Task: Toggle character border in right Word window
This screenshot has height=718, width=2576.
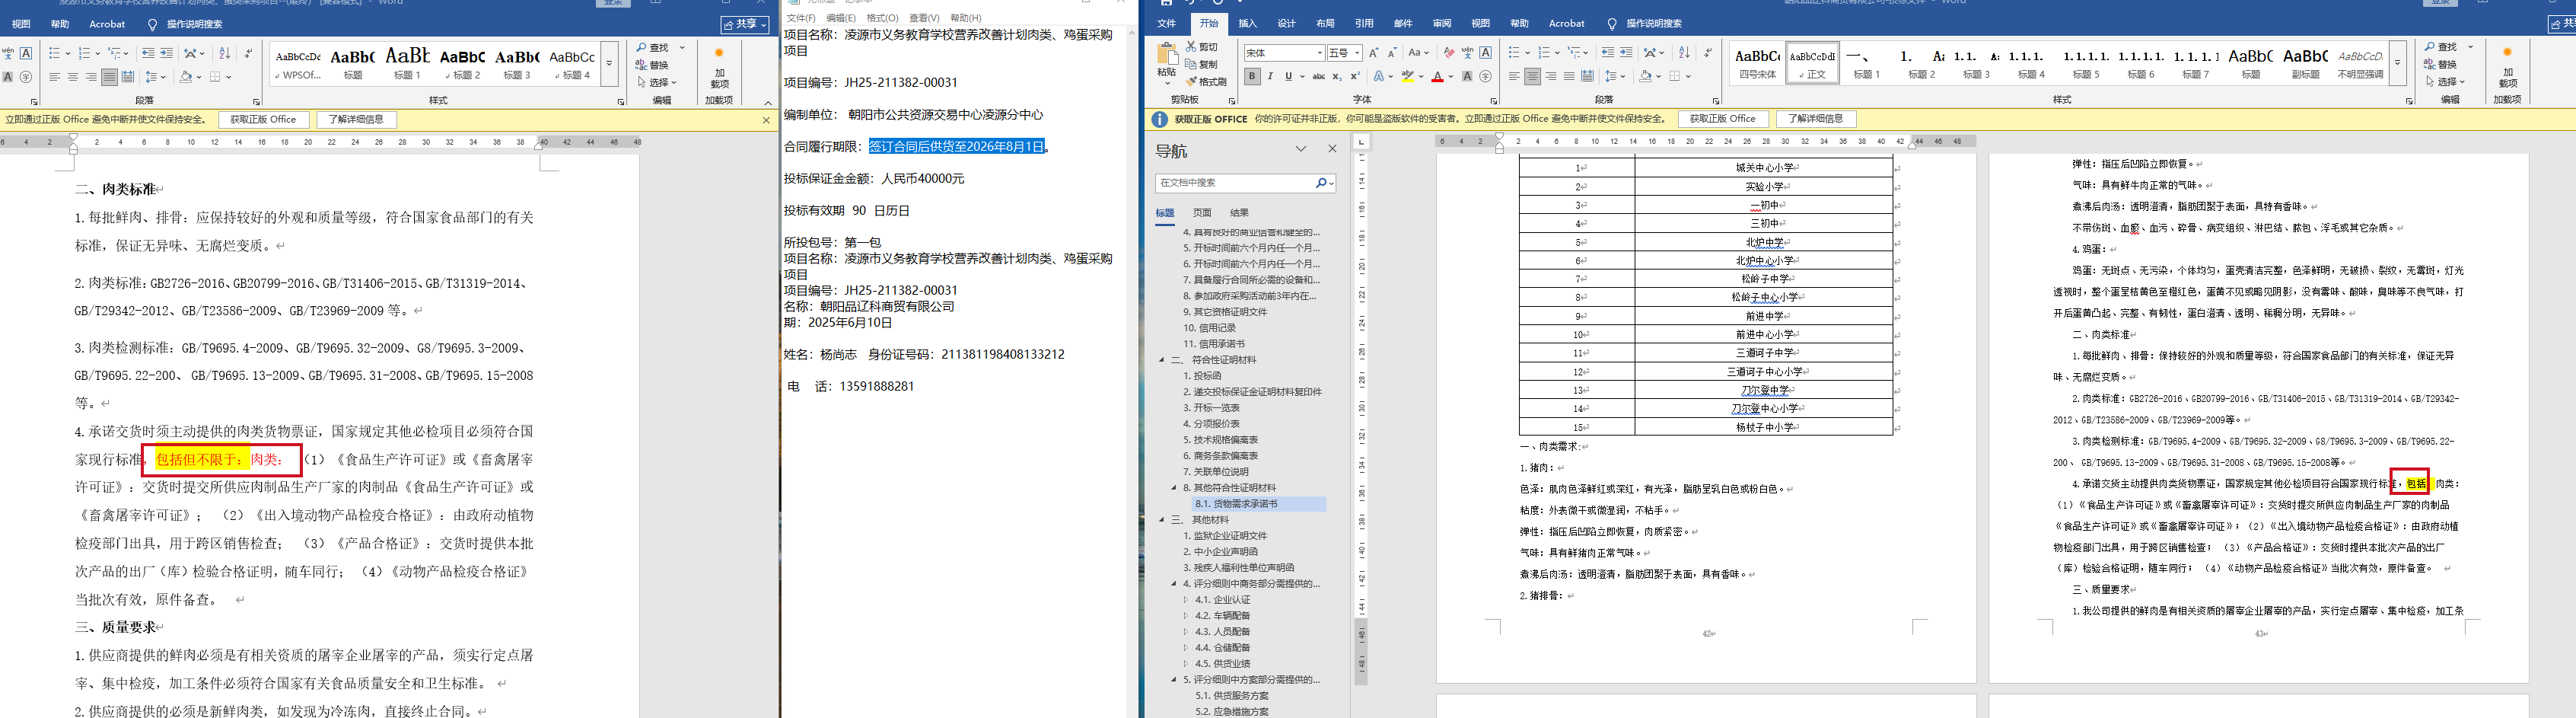Action: click(1486, 53)
